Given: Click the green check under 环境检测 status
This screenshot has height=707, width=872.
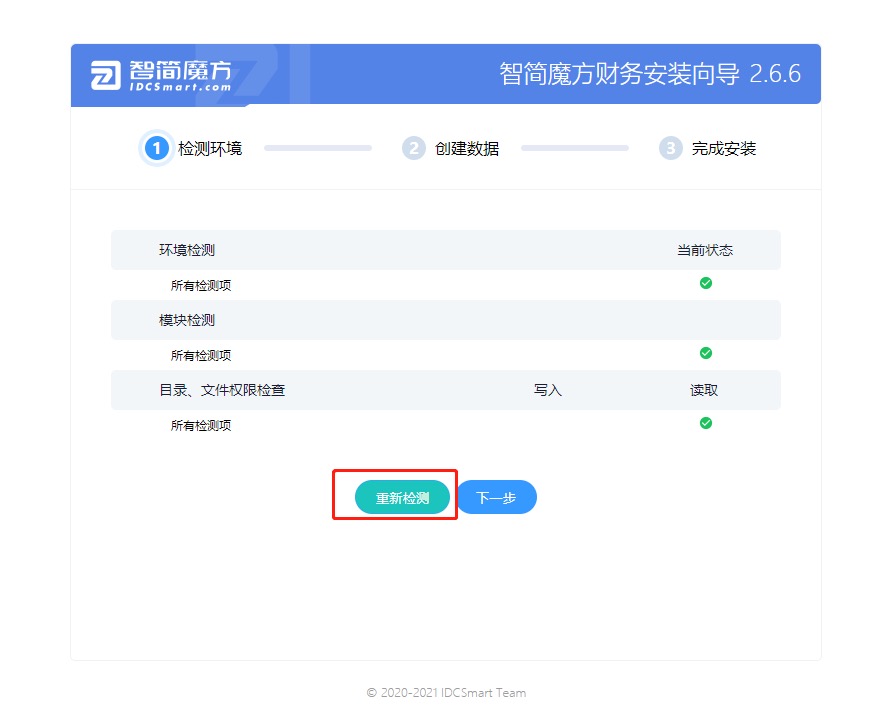Looking at the screenshot, I should coord(706,283).
